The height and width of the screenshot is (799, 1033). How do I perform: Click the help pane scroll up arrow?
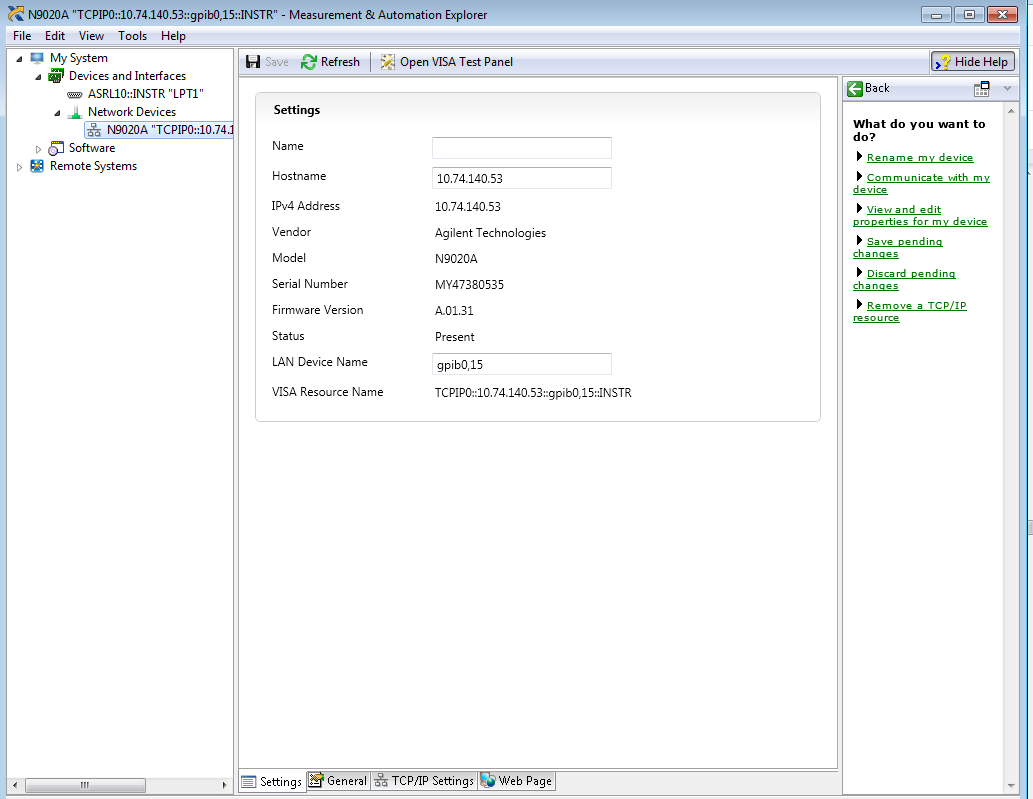[1011, 111]
